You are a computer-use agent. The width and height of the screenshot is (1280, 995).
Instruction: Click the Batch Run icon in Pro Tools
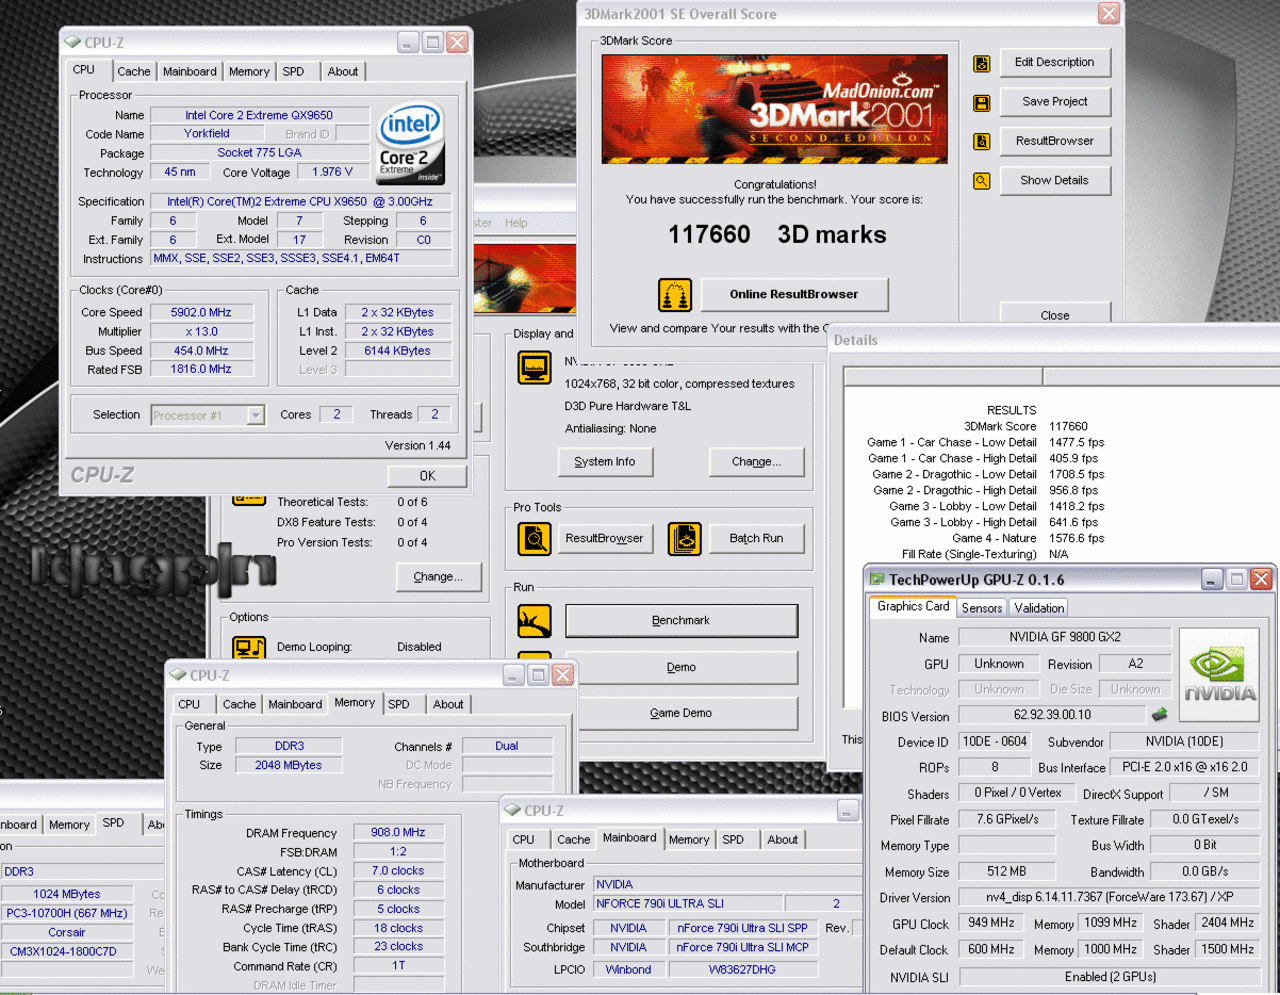coord(685,539)
